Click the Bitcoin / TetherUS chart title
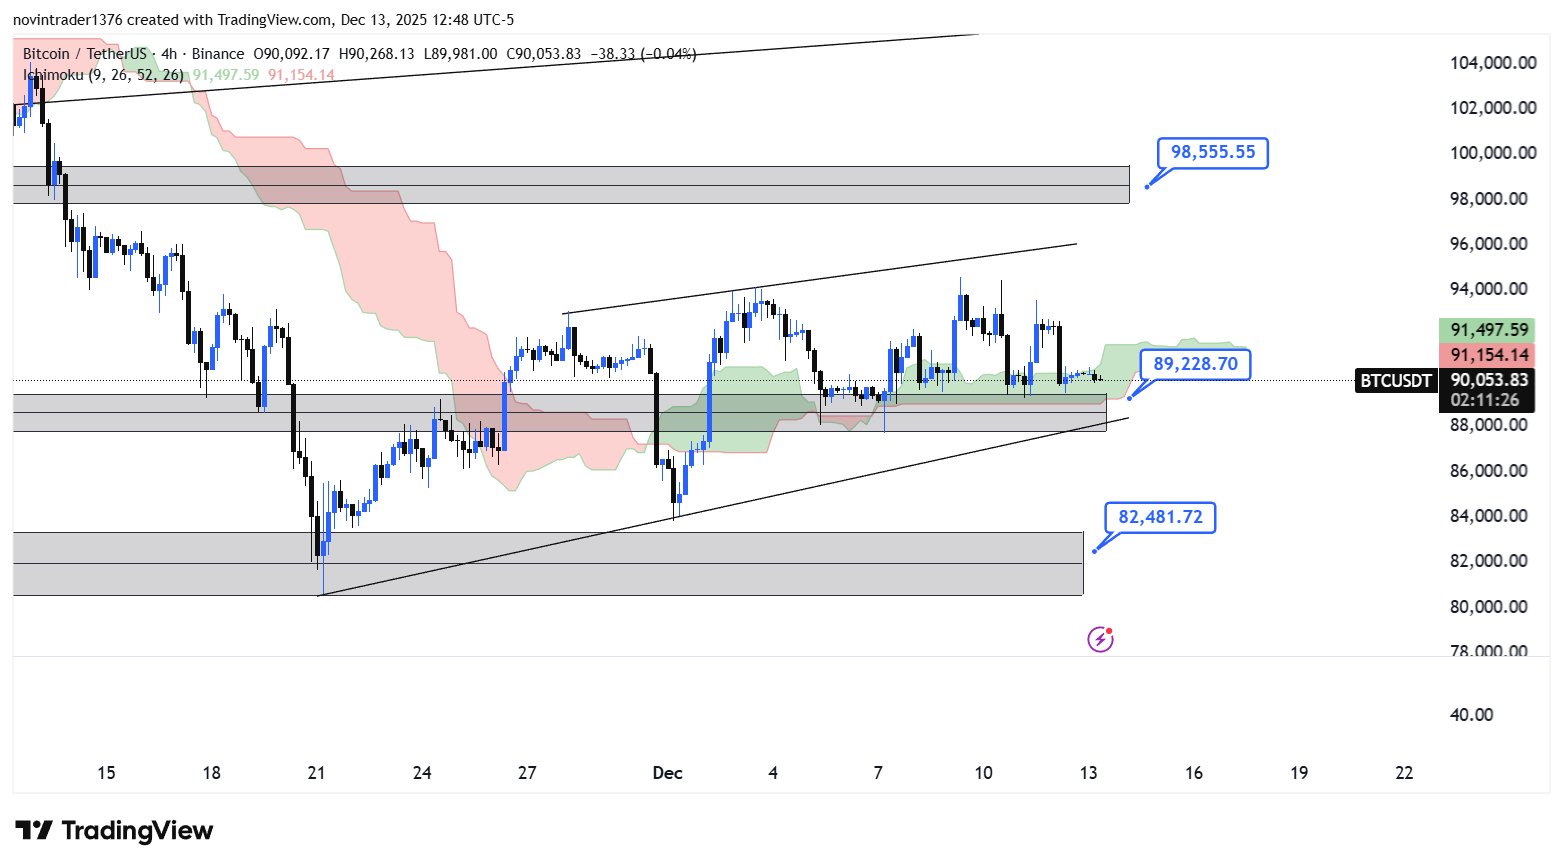This screenshot has width=1563, height=868. pyautogui.click(x=85, y=54)
